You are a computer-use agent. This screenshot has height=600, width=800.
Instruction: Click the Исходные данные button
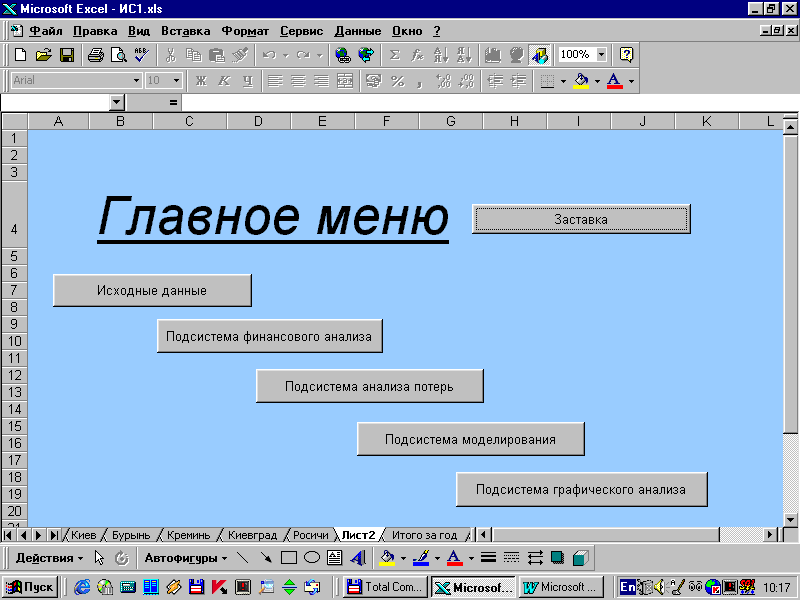click(152, 290)
